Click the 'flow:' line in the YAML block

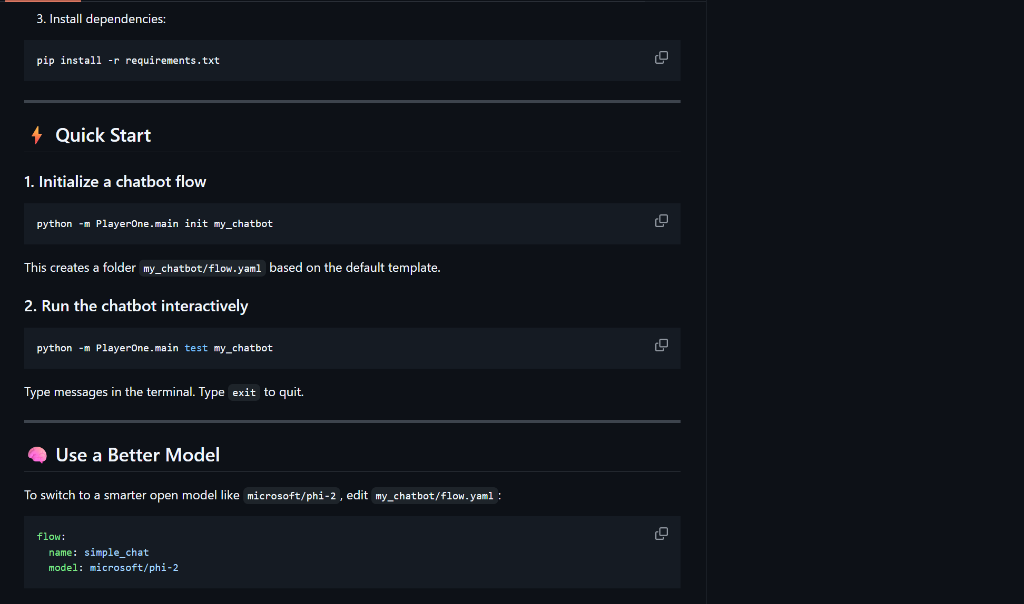(51, 536)
